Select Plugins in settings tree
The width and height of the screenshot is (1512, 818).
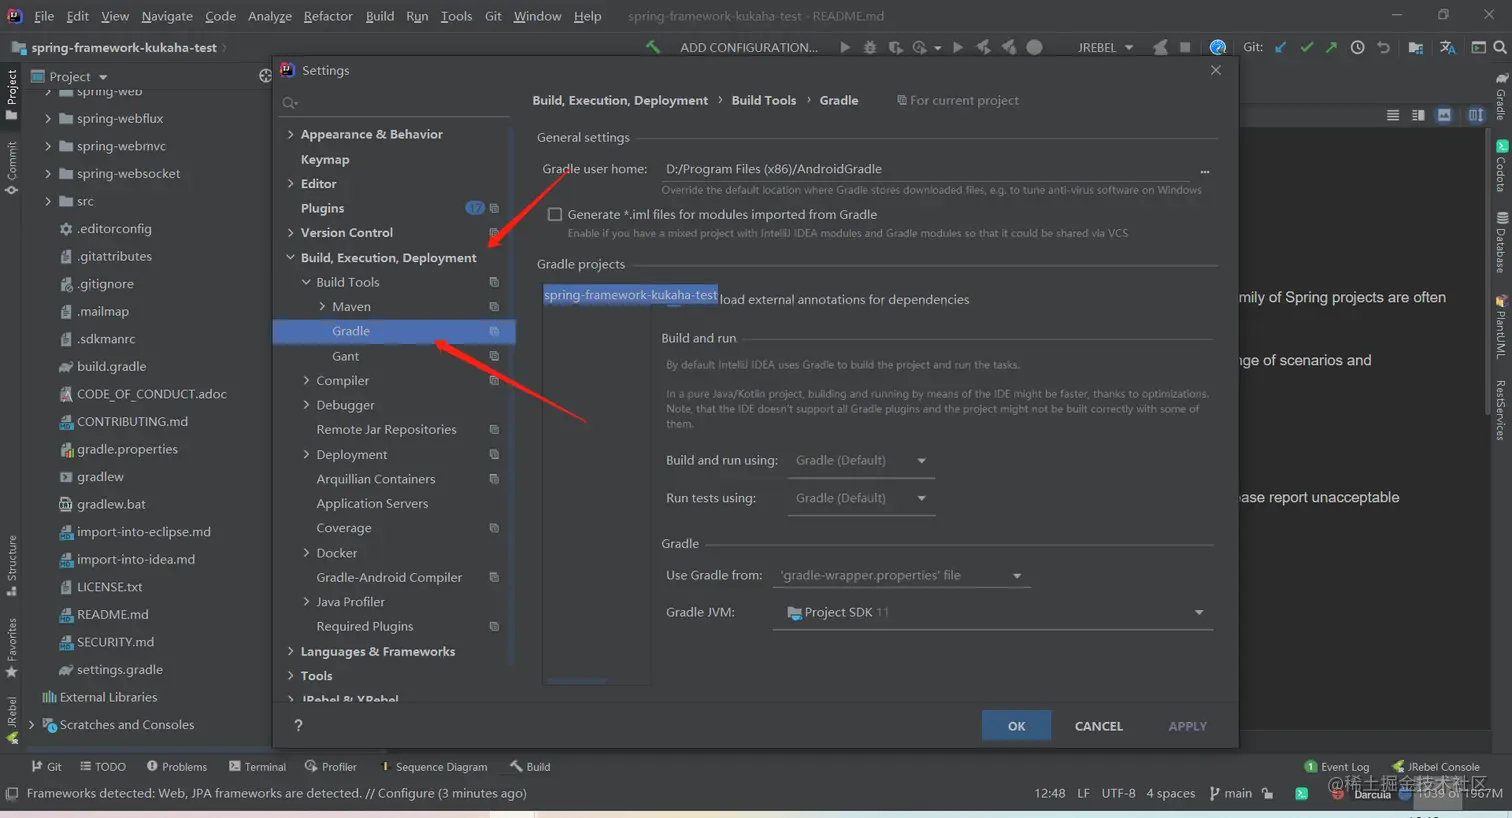point(322,208)
